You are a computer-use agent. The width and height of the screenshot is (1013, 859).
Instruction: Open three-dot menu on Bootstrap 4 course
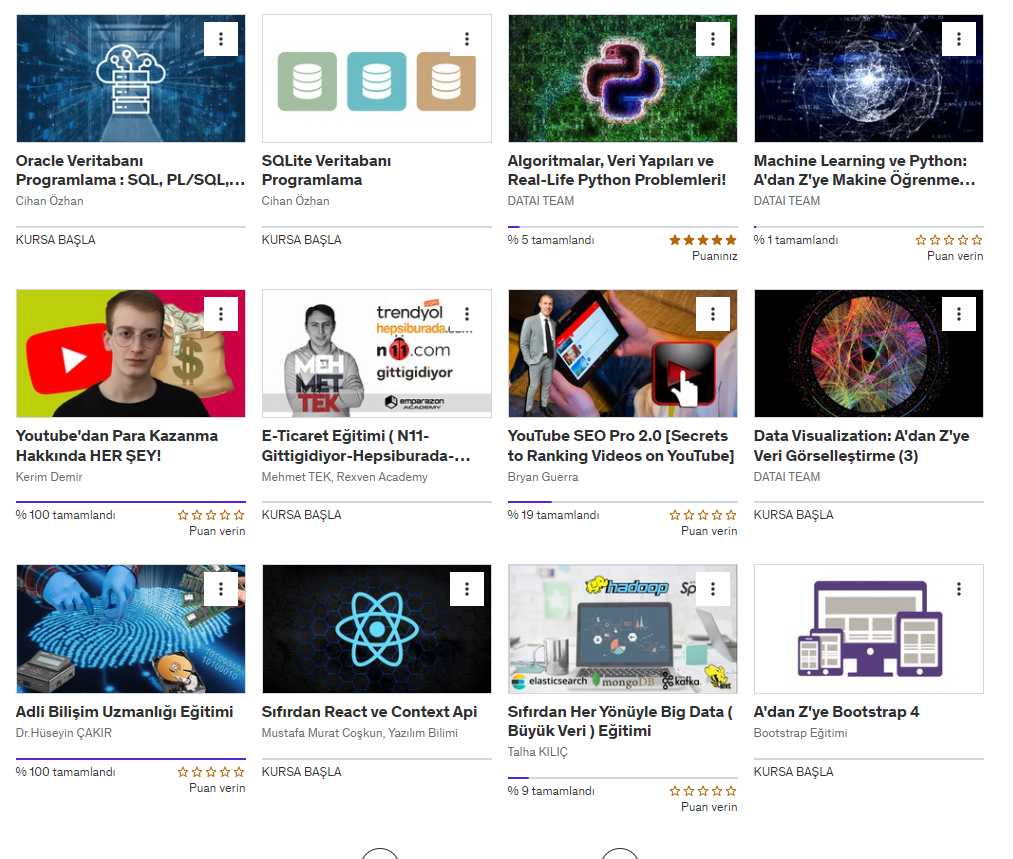959,589
